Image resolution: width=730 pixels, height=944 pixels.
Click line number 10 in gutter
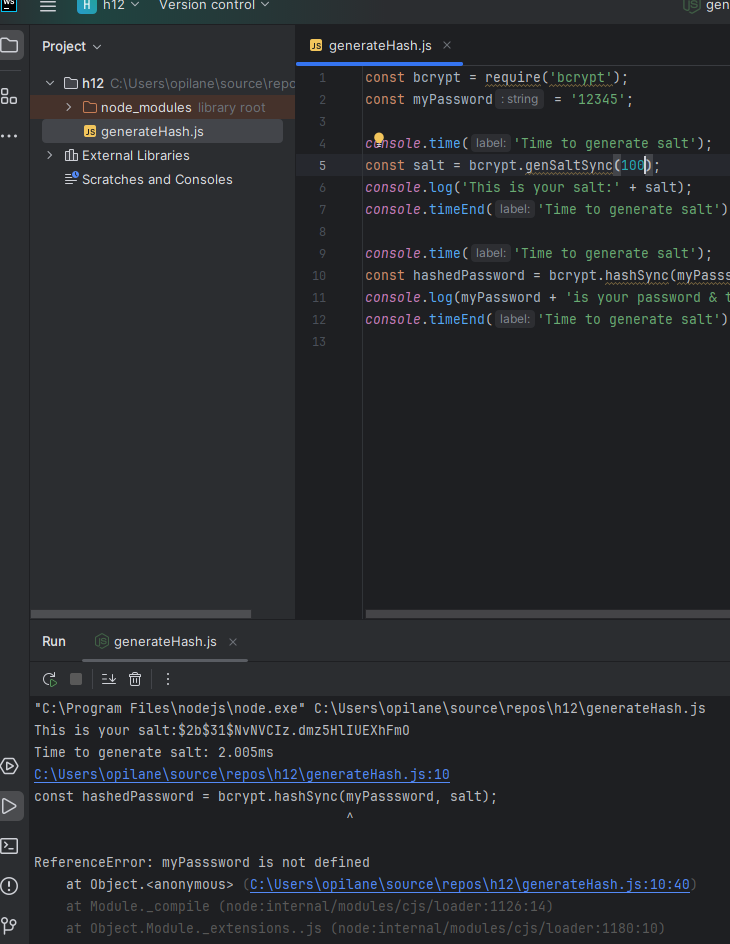[x=319, y=276]
